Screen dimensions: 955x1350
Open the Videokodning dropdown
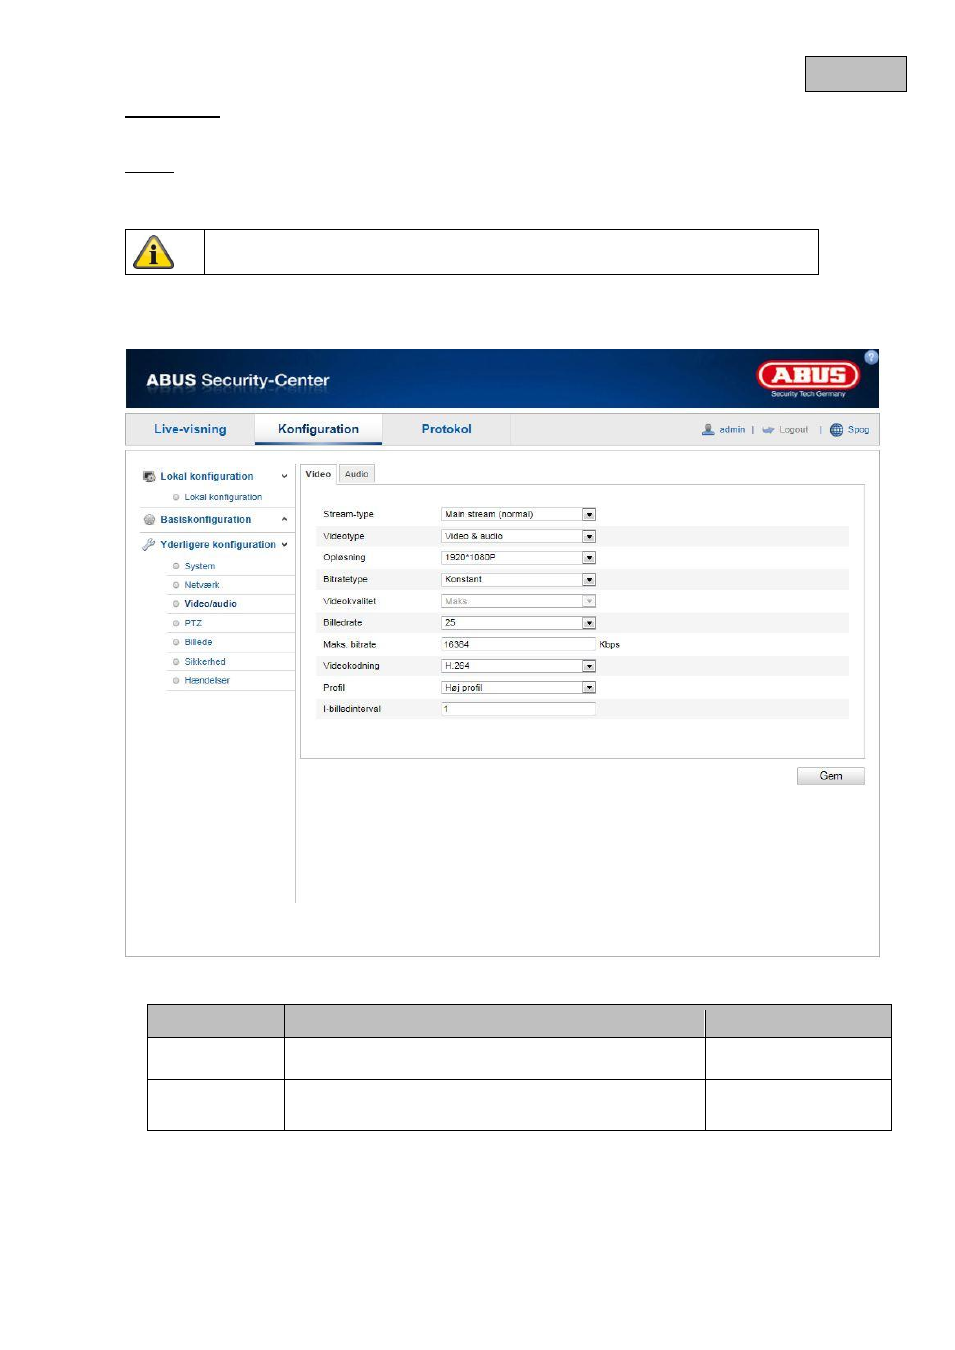click(x=518, y=666)
